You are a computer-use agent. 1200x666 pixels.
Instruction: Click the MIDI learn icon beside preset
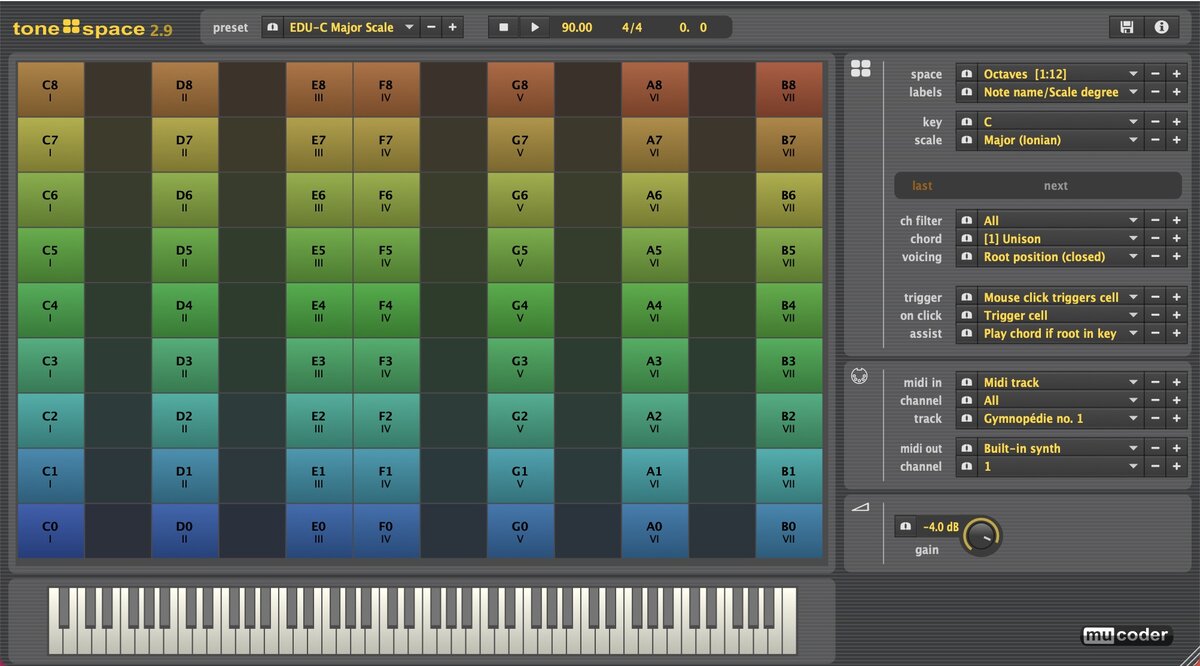pos(273,27)
